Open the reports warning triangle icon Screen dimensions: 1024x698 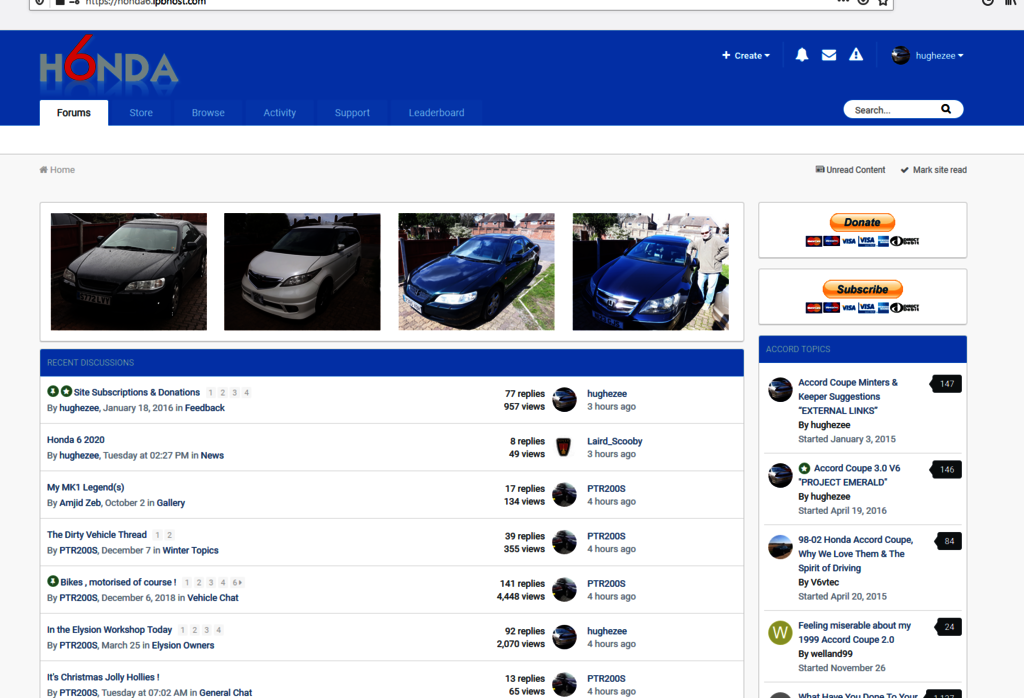856,55
